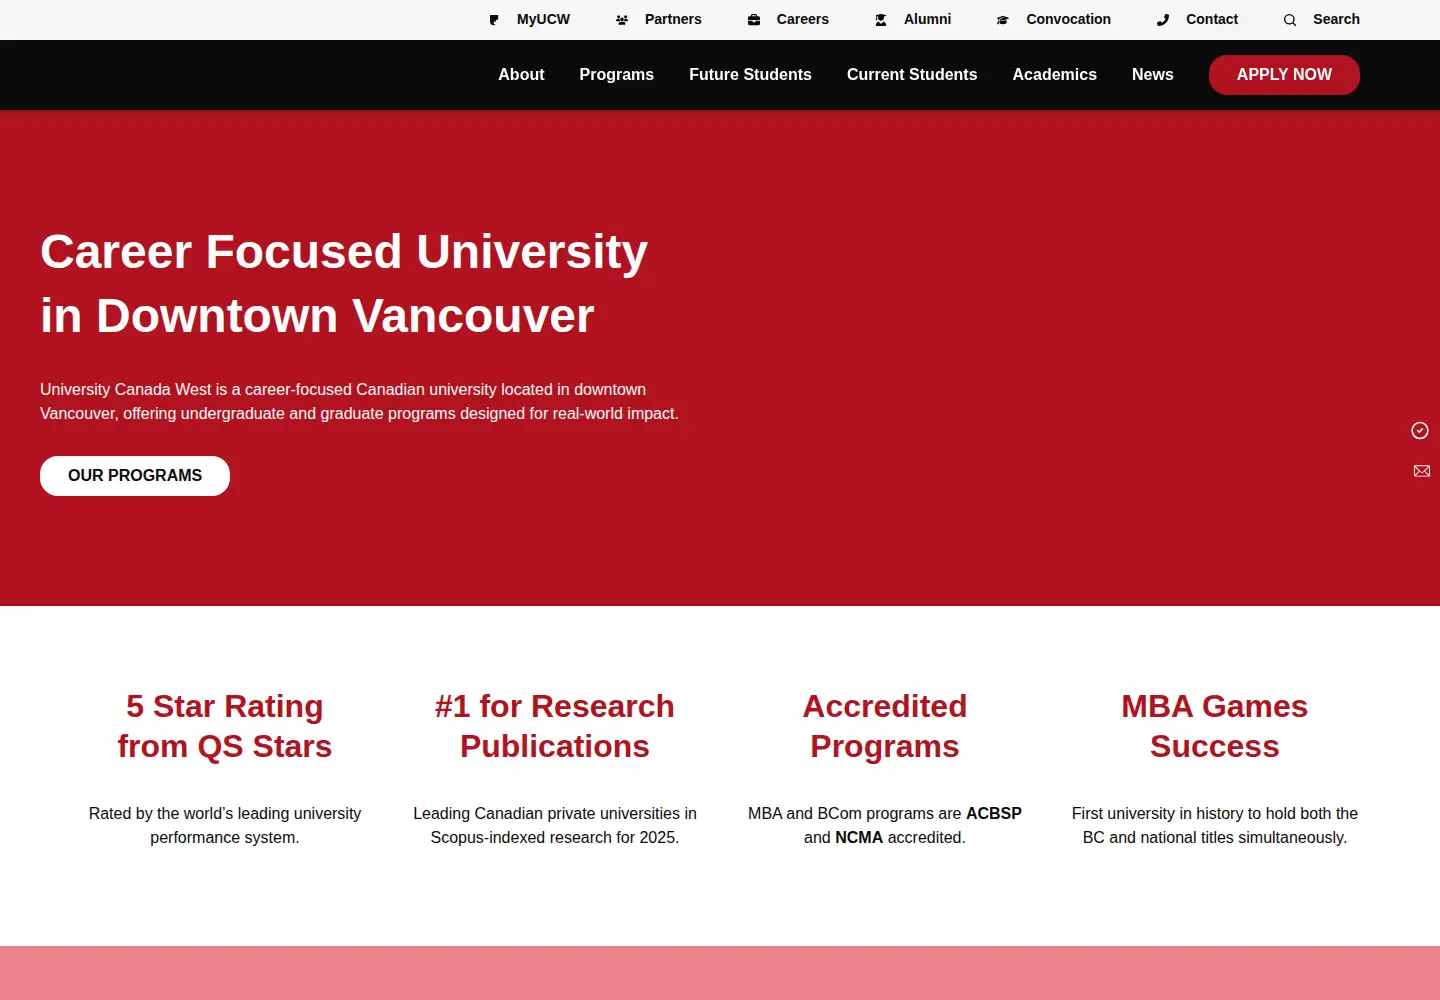
Task: Go to the Careers page
Action: pos(803,19)
